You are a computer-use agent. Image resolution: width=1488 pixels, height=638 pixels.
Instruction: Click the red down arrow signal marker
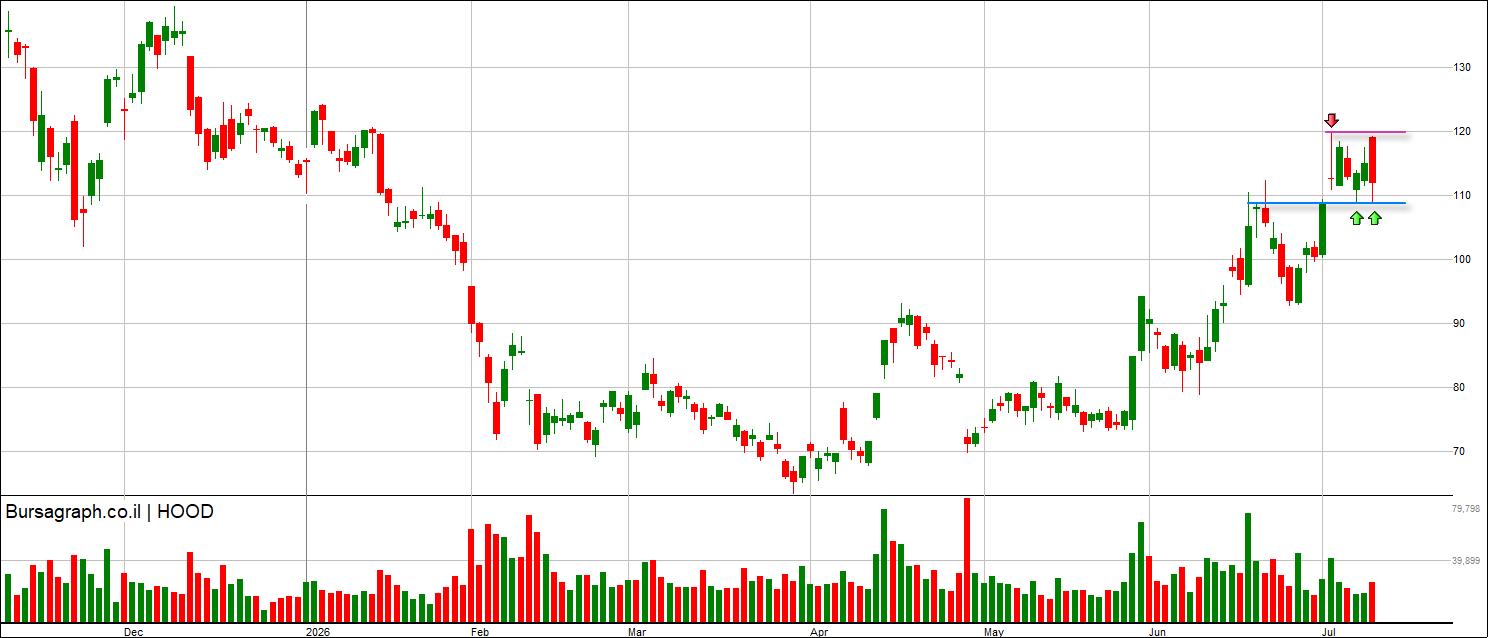click(1332, 120)
